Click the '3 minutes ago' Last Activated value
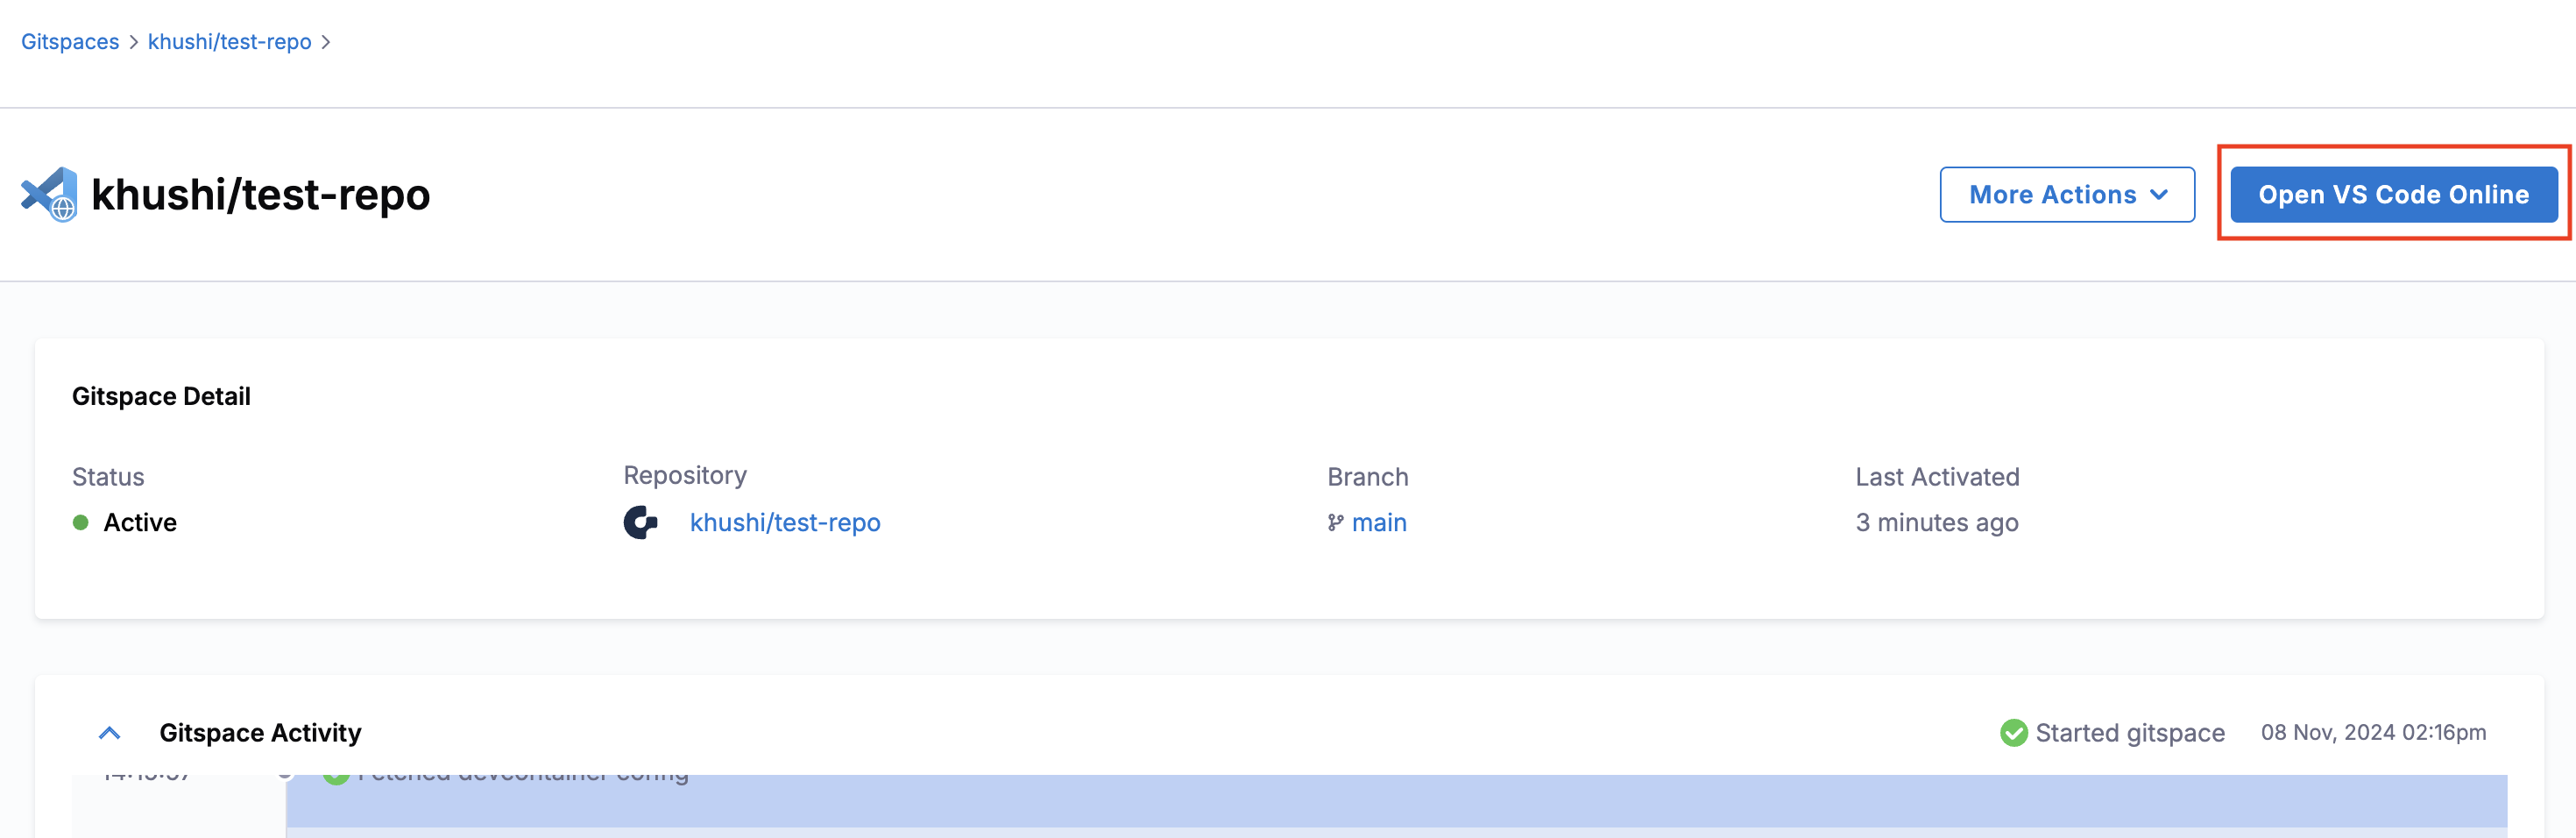This screenshot has width=2576, height=838. pos(1936,522)
